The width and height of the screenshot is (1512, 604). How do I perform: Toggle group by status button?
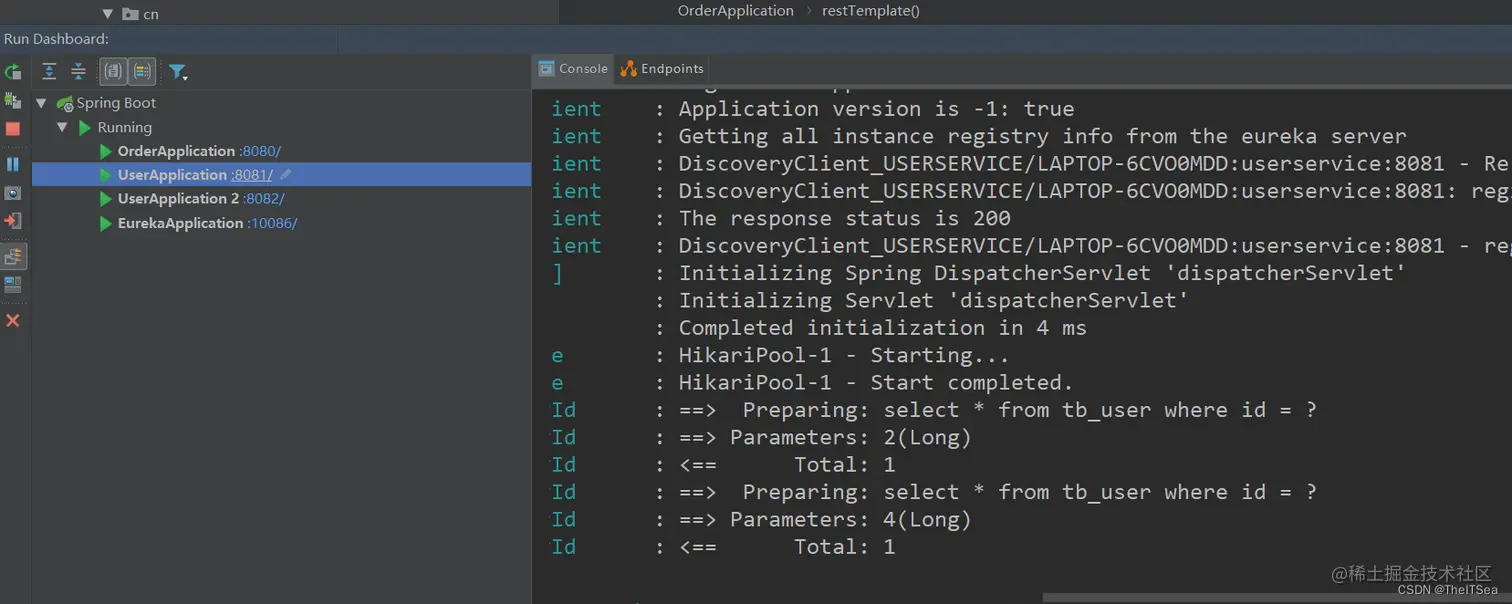(142, 71)
